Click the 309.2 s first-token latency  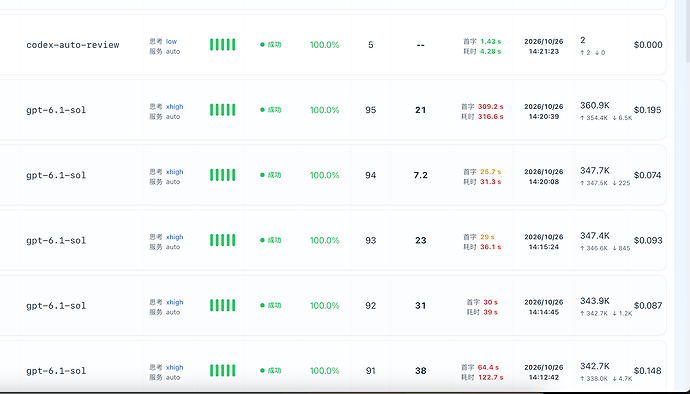coord(491,107)
